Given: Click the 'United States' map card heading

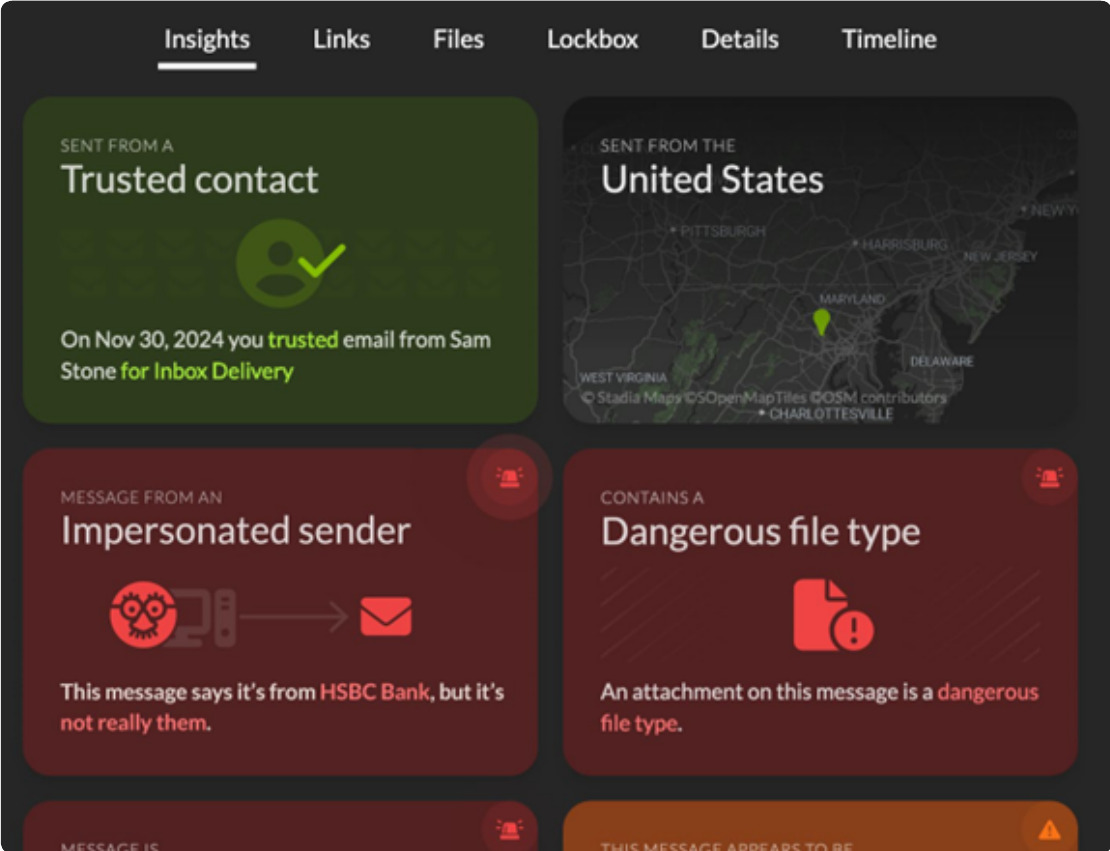Looking at the screenshot, I should 712,180.
